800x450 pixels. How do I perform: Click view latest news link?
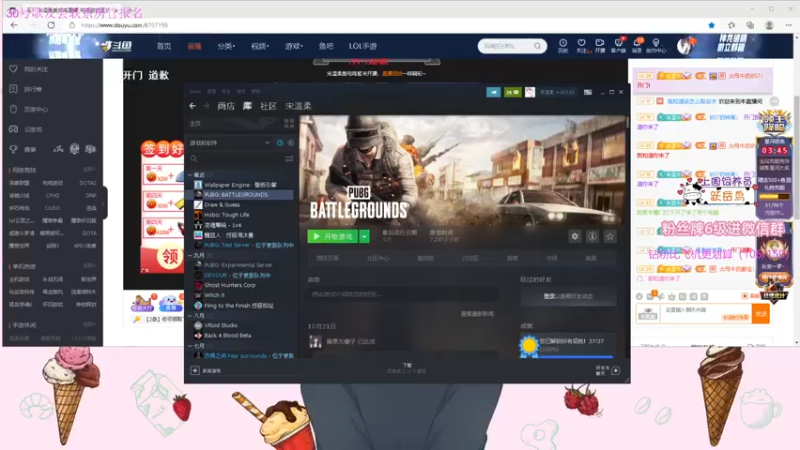pyautogui.click(x=477, y=314)
